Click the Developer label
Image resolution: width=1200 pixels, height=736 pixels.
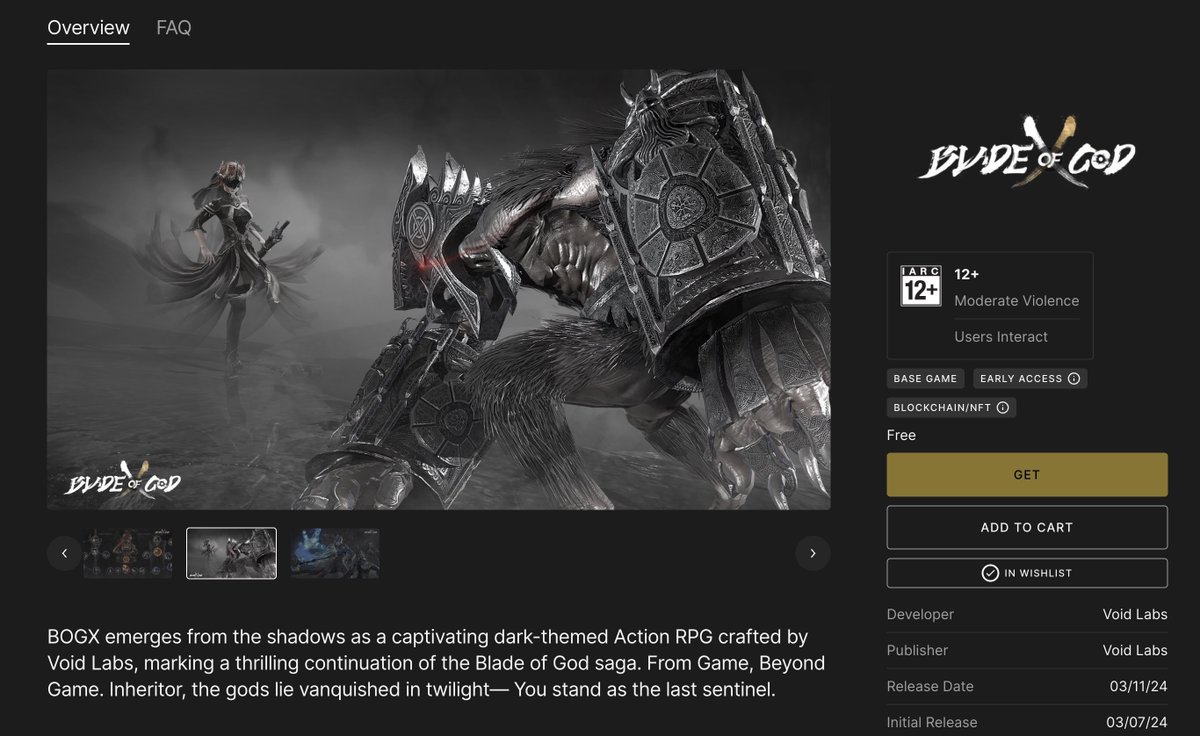pos(921,614)
